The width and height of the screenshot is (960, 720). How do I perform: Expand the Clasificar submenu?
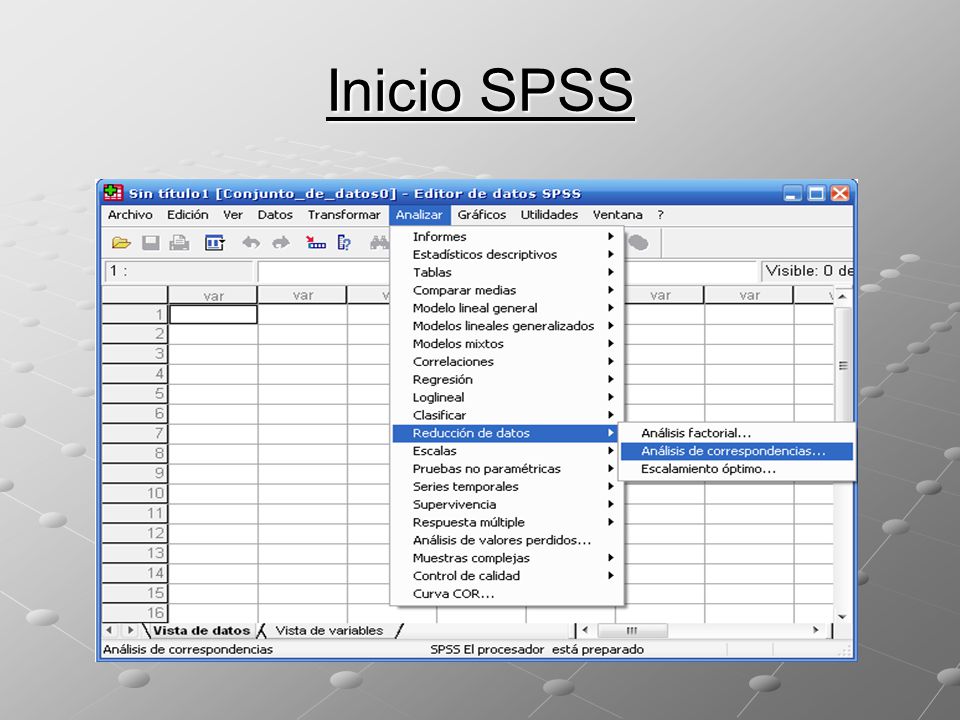(507, 415)
